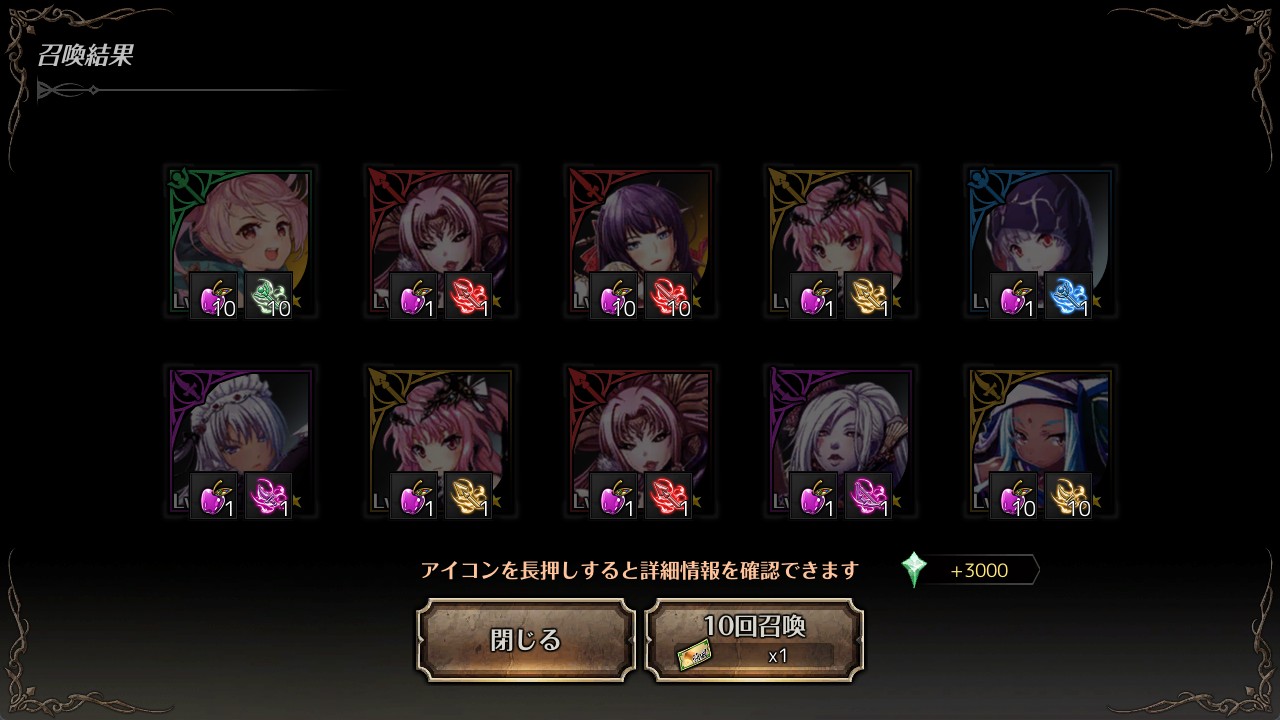Select bottom-row red-framed pink-haired character
This screenshot has height=720, width=1280.
pos(640,442)
